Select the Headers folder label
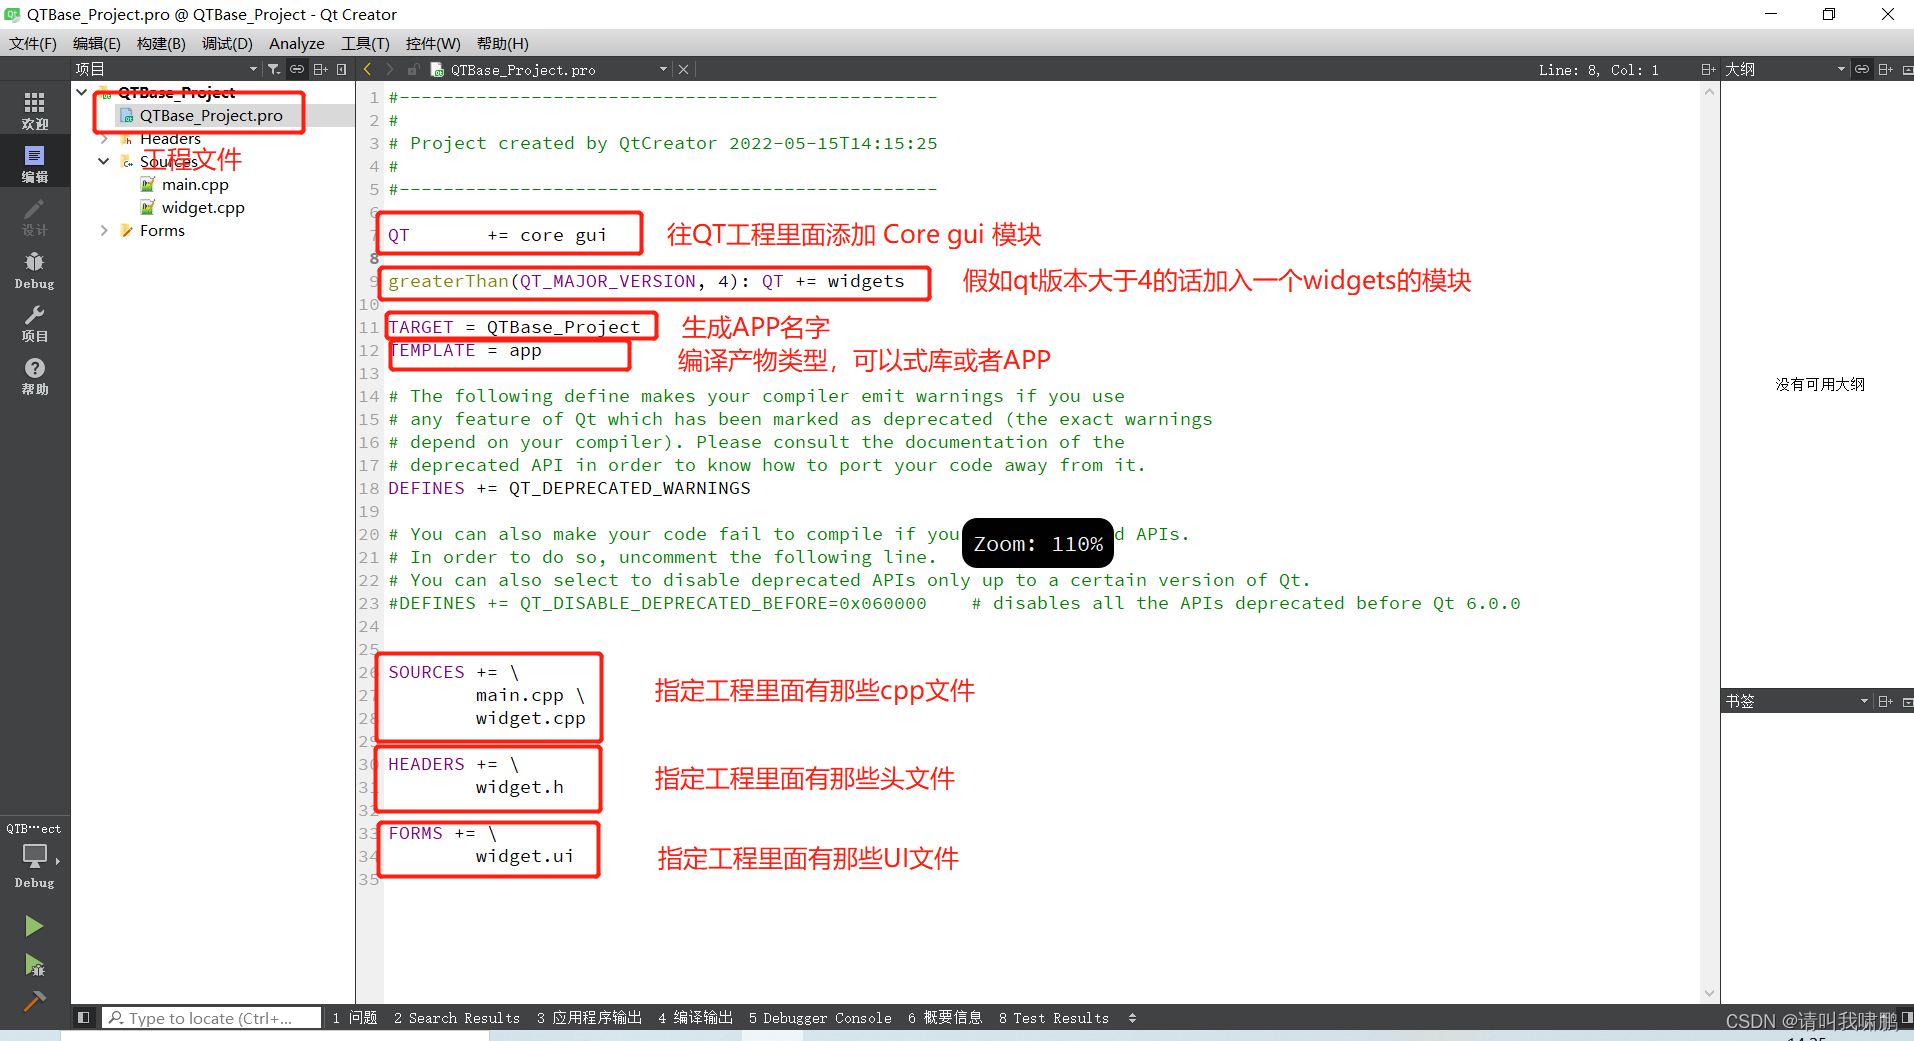This screenshot has height=1041, width=1914. [x=170, y=138]
